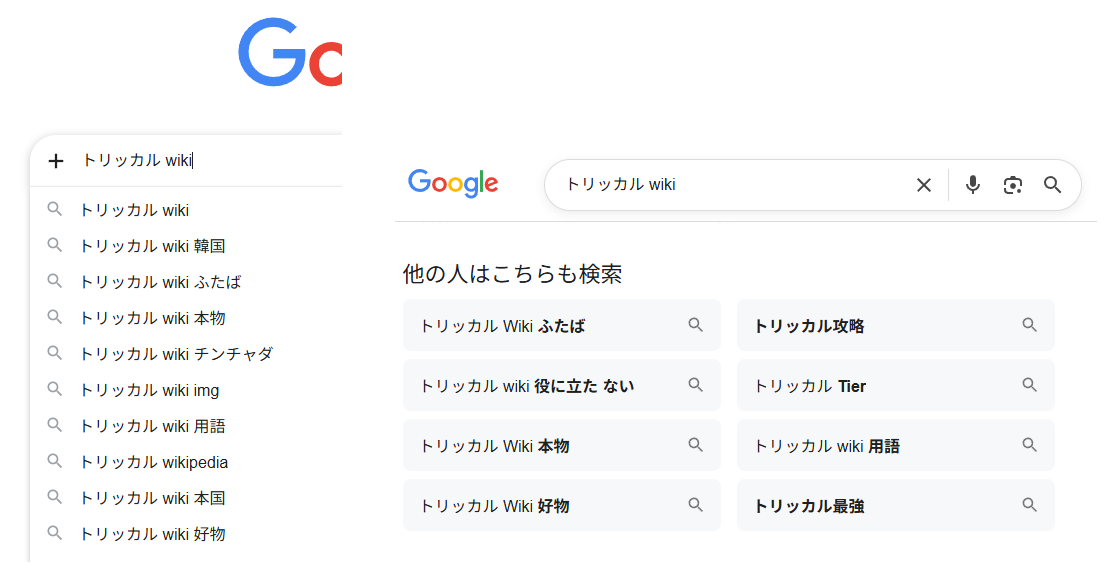Click the Google logo beside results search bar
The height and width of the screenshot is (582, 1112).
point(453,184)
